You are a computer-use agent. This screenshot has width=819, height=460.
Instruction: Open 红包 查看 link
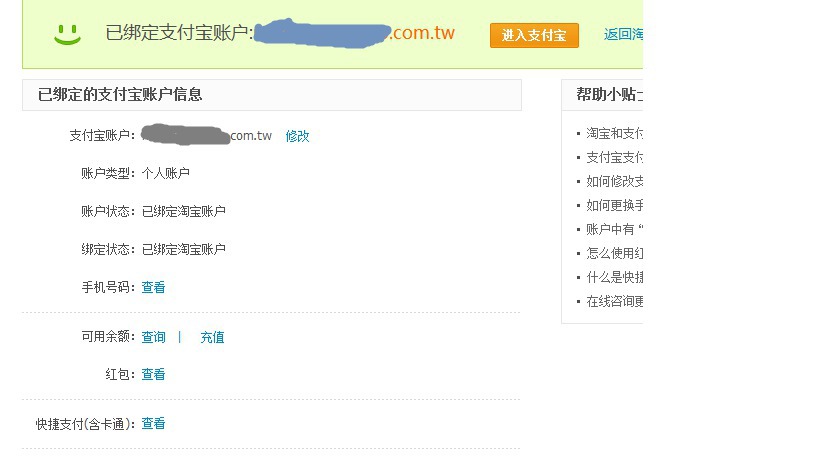click(153, 374)
